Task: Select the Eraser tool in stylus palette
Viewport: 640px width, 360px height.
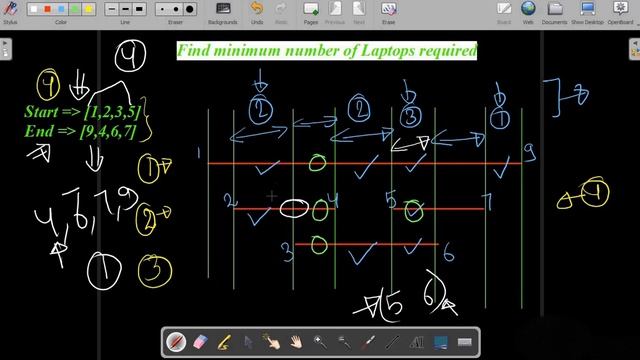Action: pos(200,342)
